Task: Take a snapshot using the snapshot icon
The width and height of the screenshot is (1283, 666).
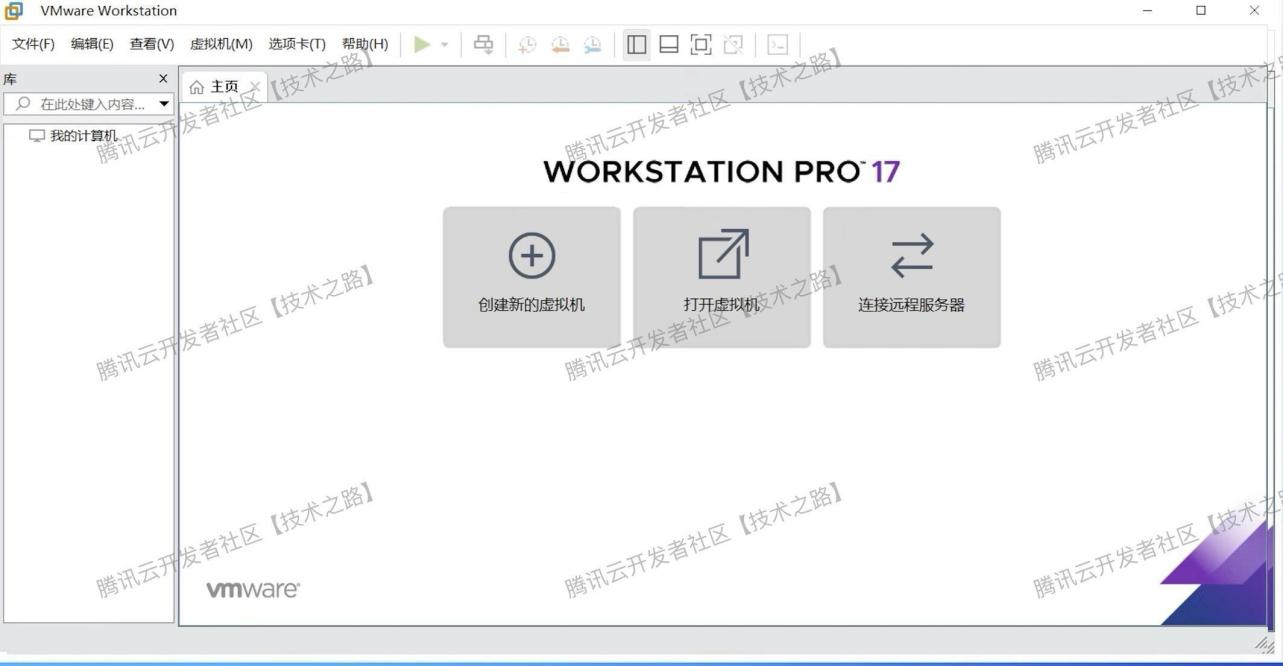Action: point(527,44)
